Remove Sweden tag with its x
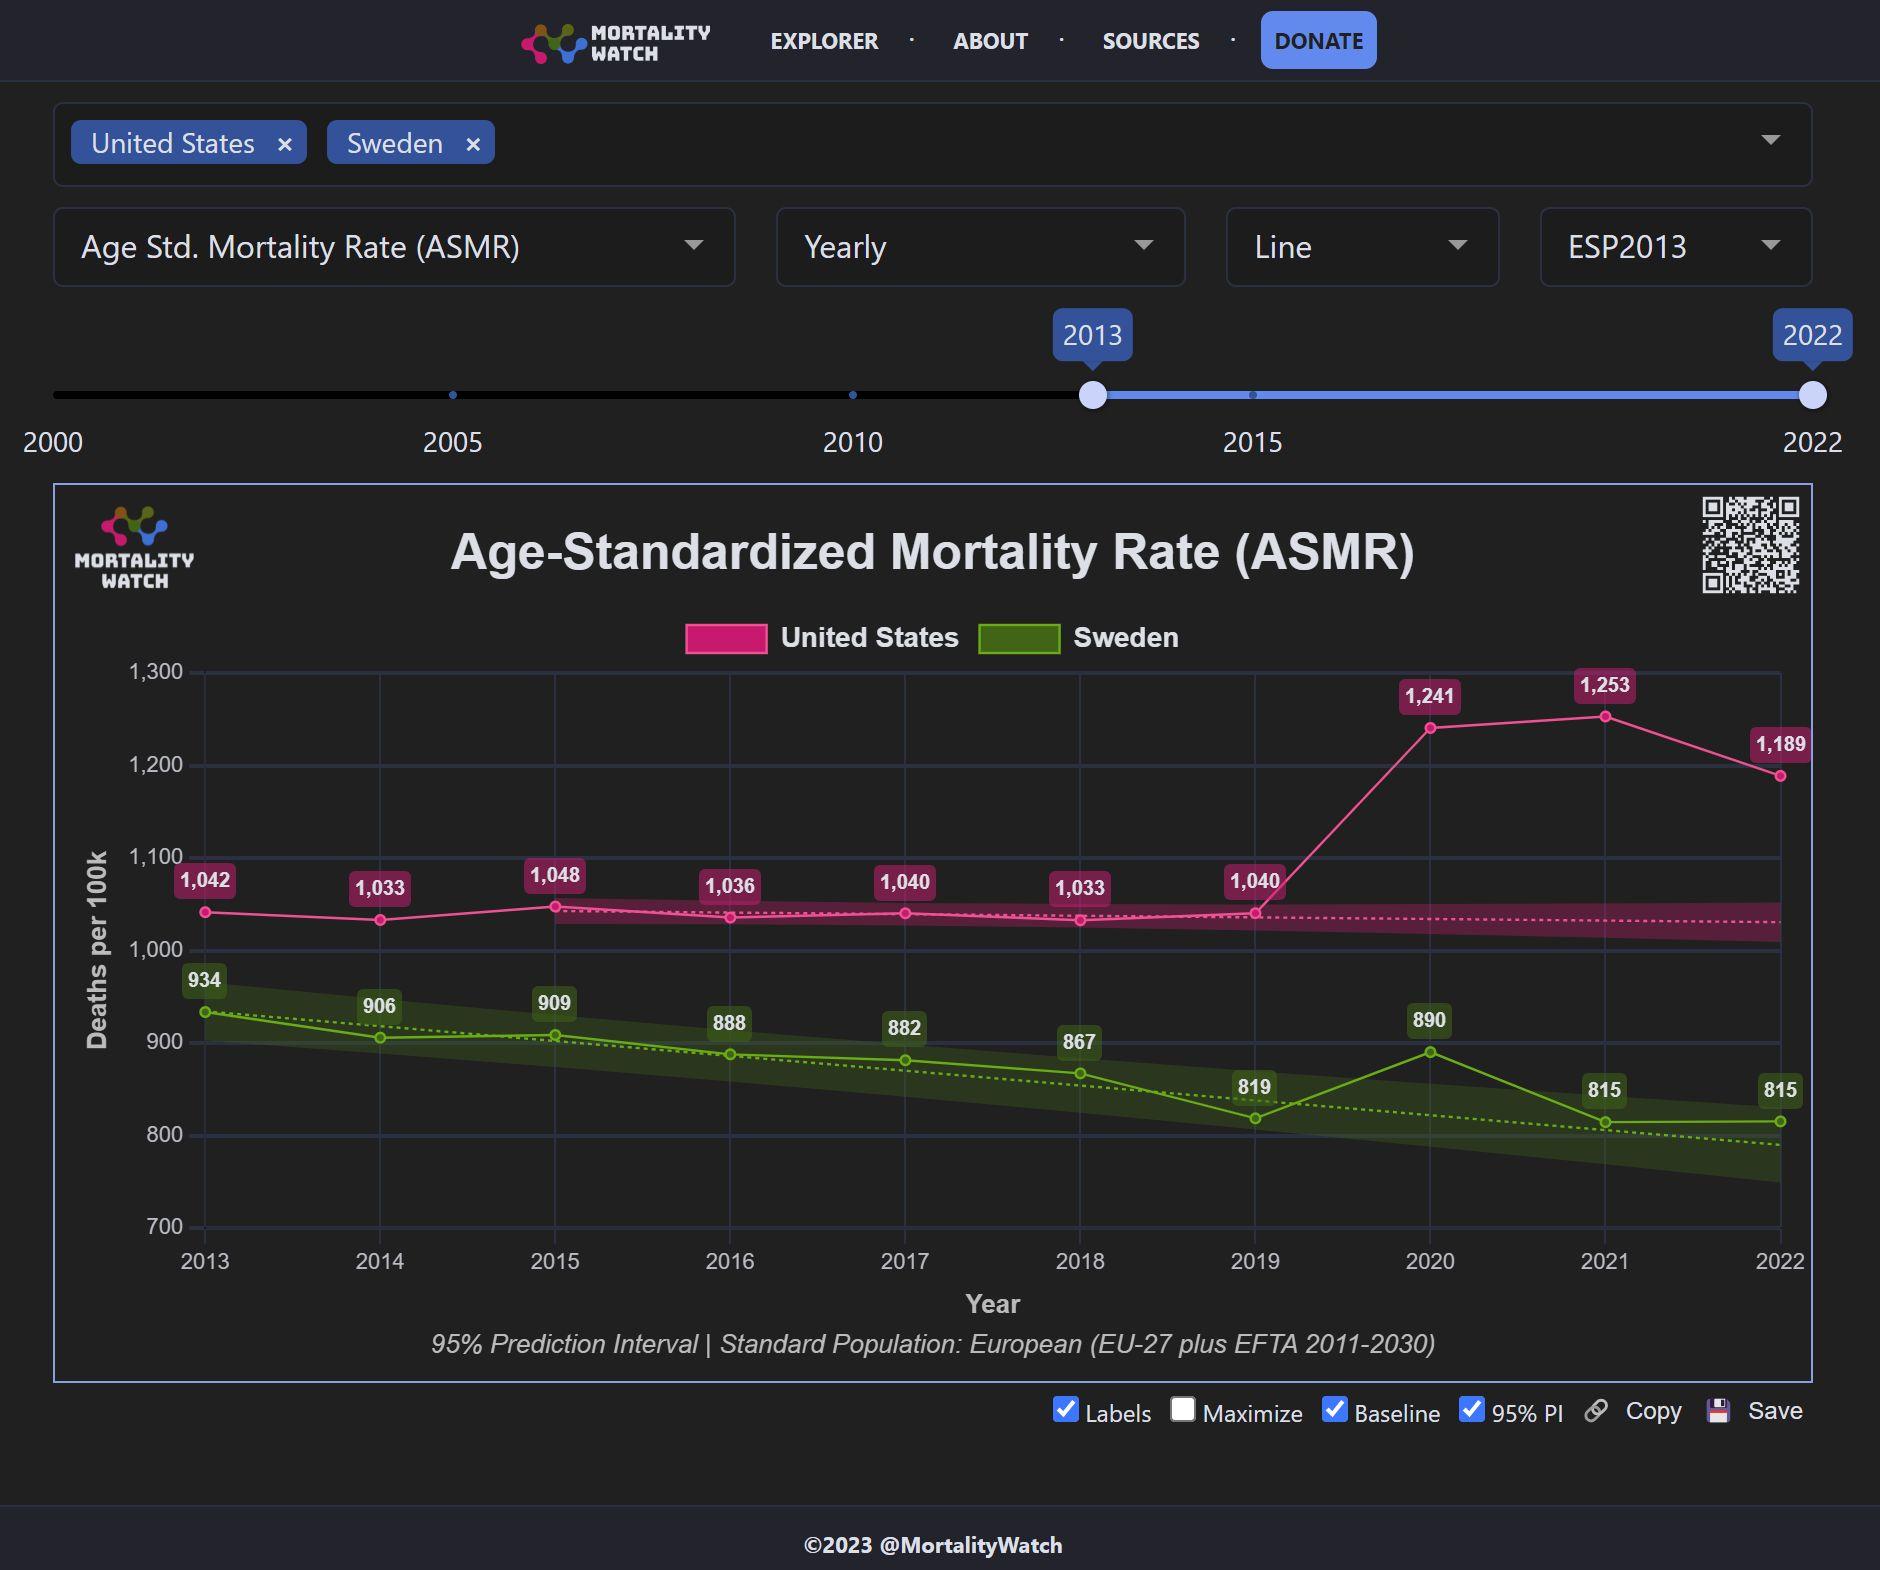The width and height of the screenshot is (1880, 1570). [x=473, y=144]
